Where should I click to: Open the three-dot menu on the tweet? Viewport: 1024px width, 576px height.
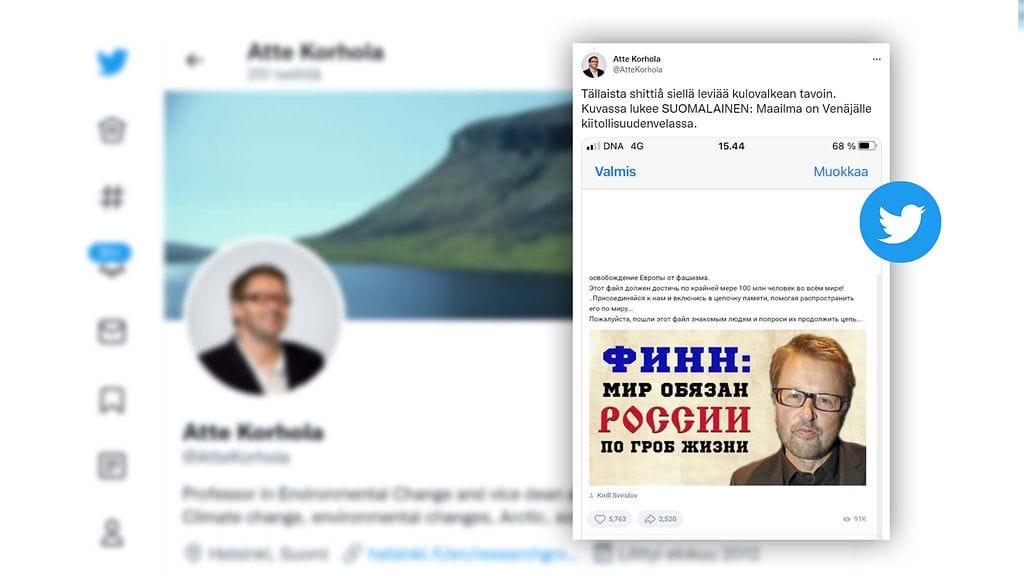[876, 59]
